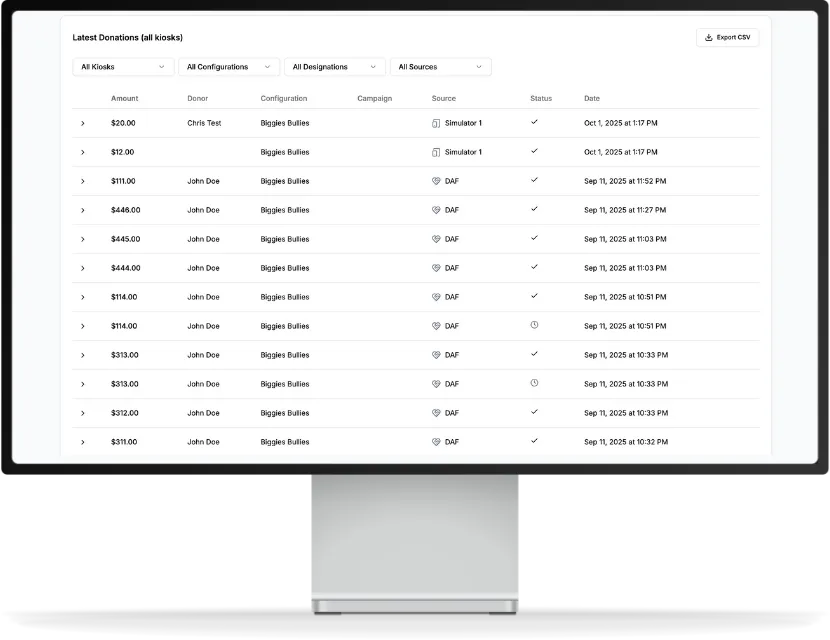The width and height of the screenshot is (830, 640).
Task: Click the download icon in Export CSV
Action: point(709,38)
